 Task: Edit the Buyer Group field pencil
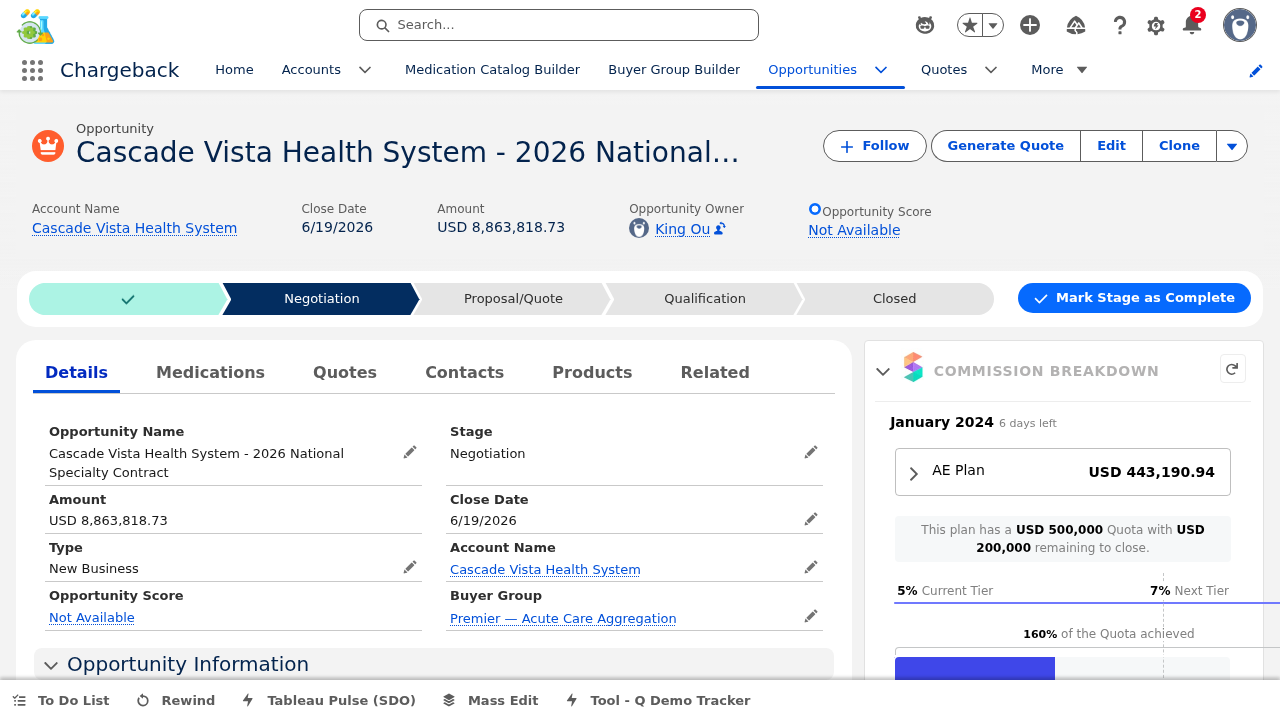coord(811,616)
